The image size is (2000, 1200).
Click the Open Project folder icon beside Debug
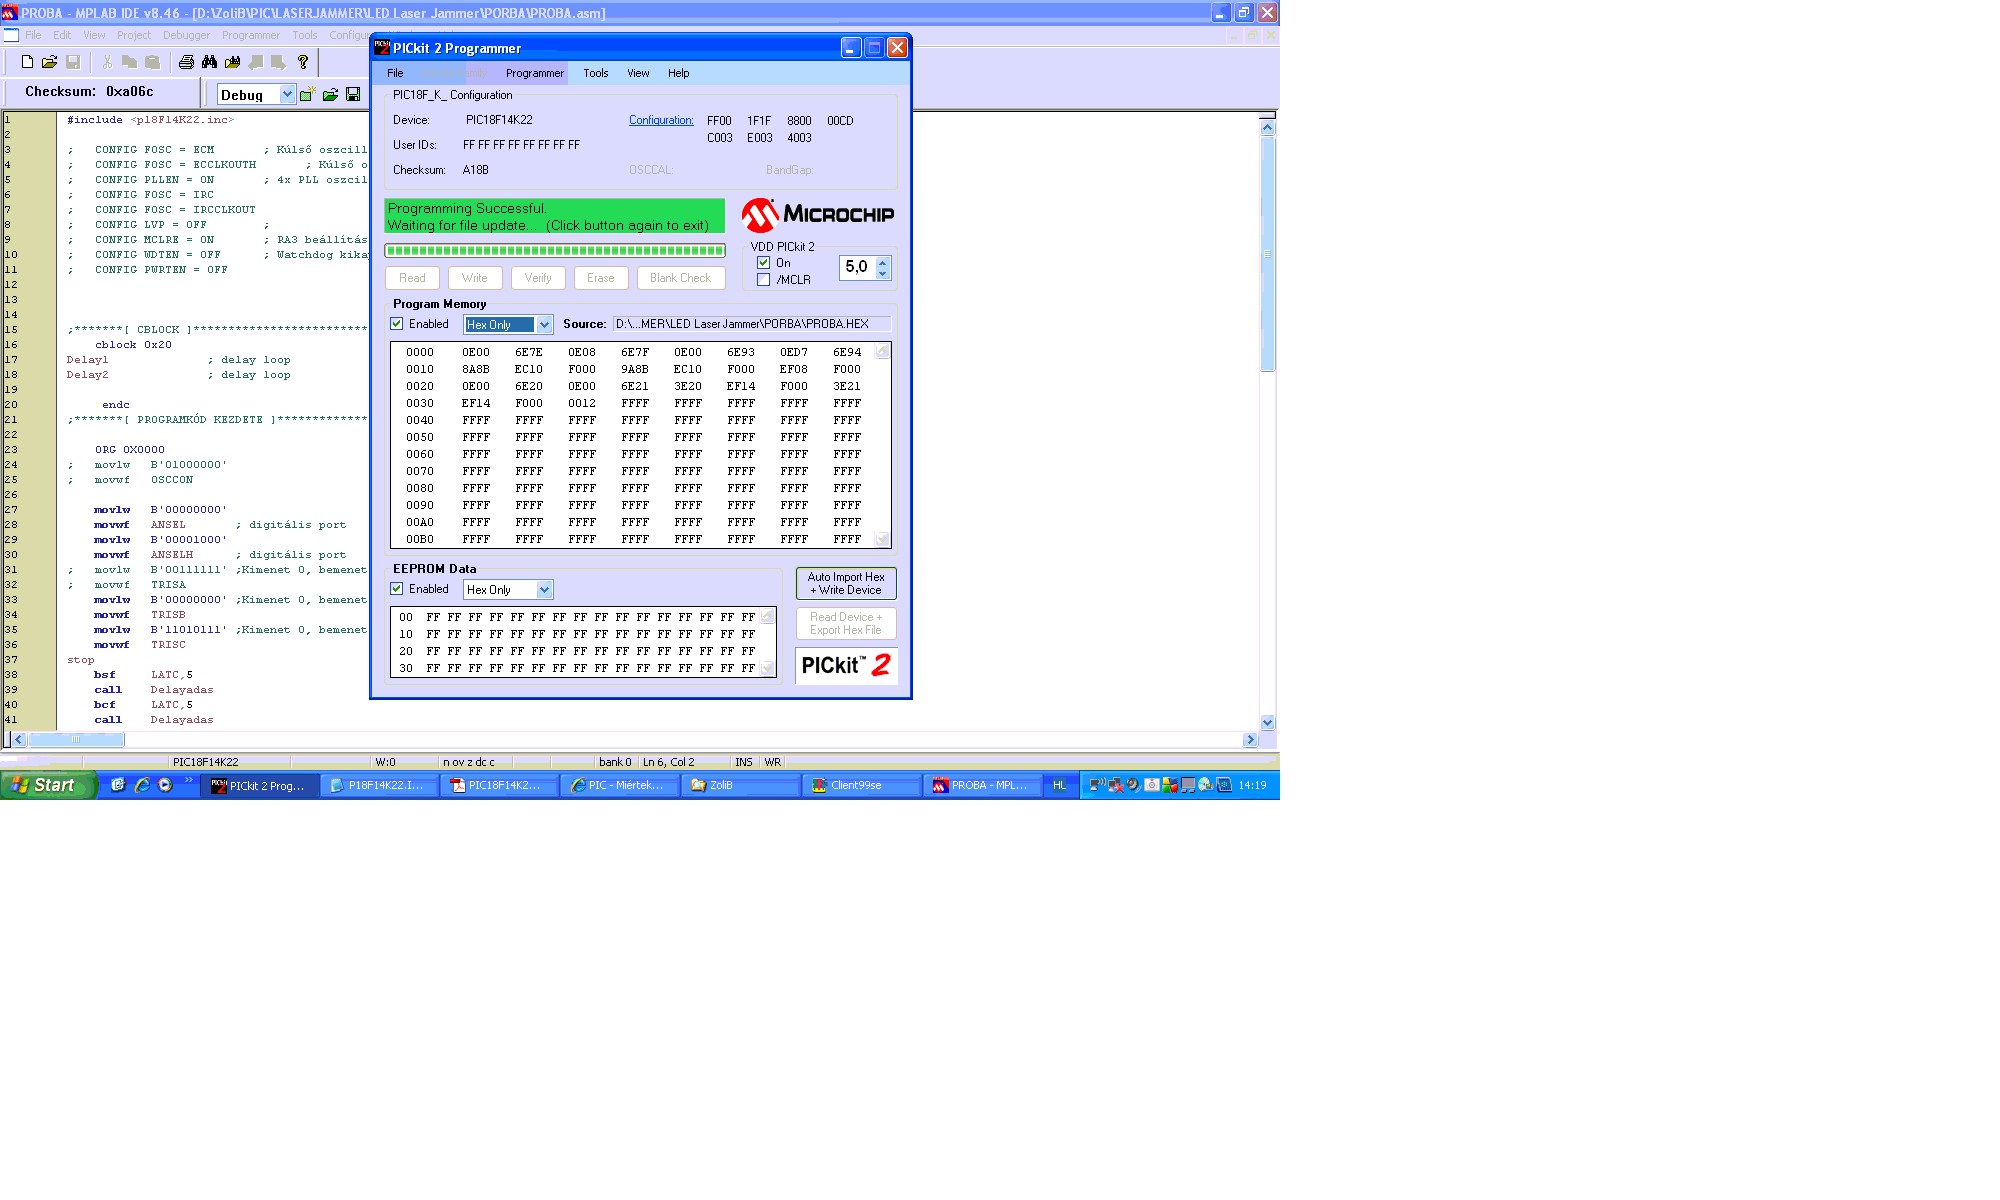(x=330, y=94)
